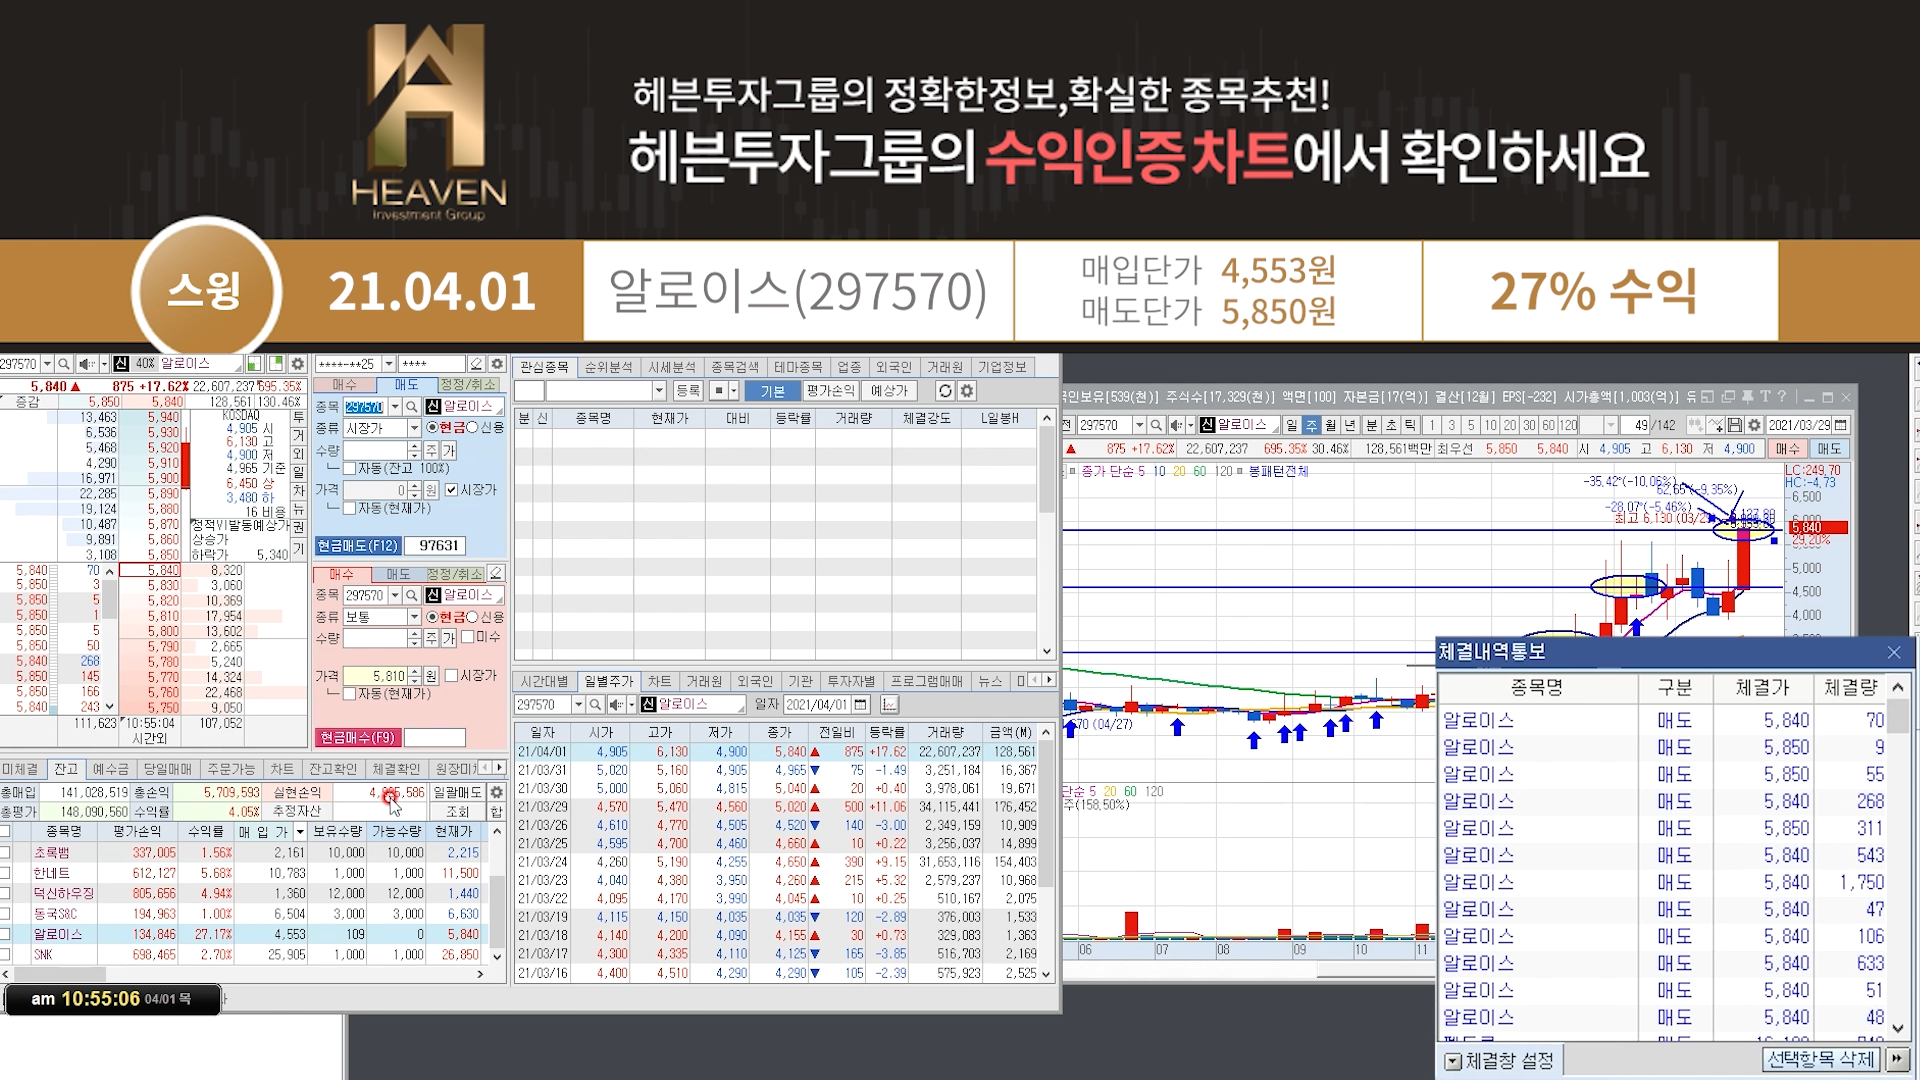This screenshot has height=1080, width=1920.
Task: Click 선택항목 삭제 button in popup
Action: 1821,1059
